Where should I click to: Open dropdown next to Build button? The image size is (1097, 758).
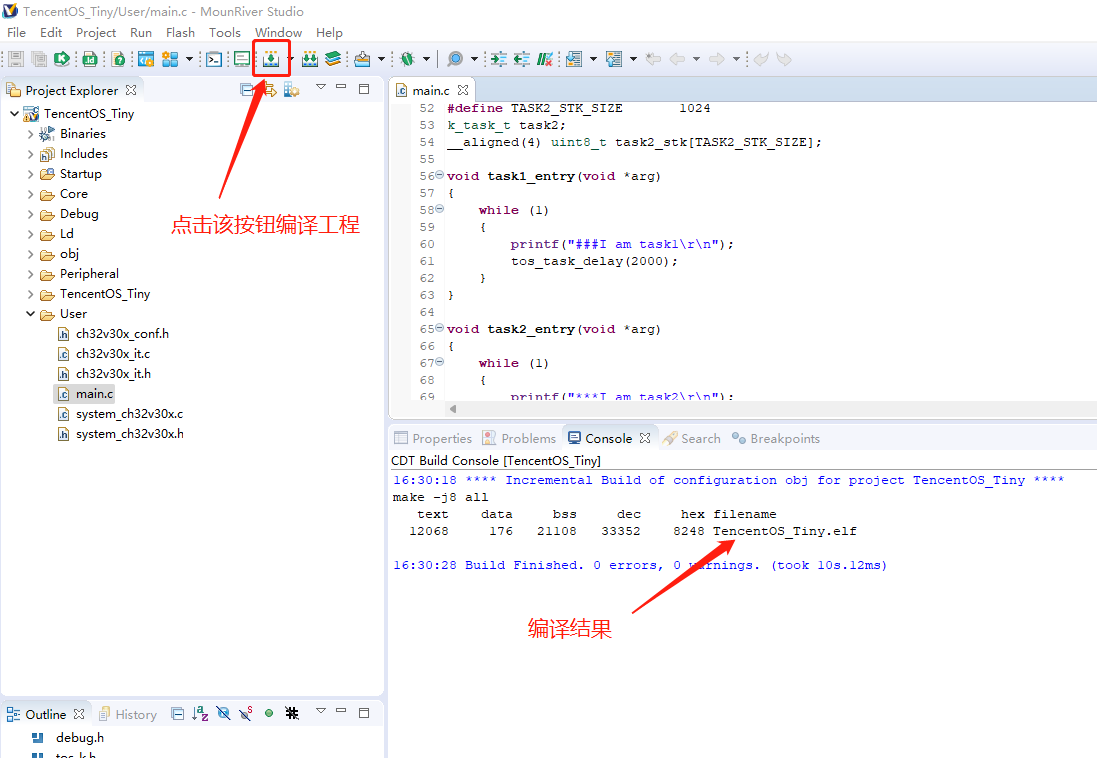290,59
